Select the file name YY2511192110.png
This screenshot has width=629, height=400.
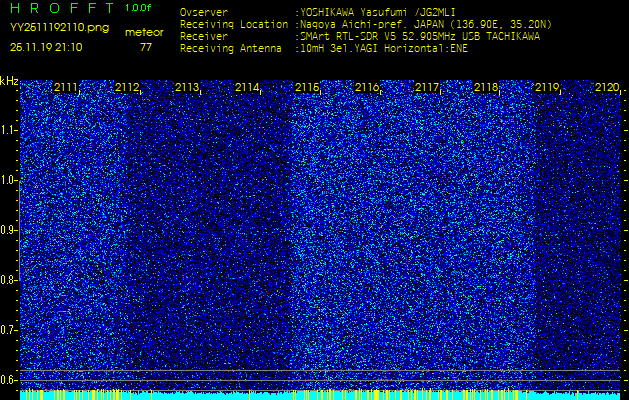pyautogui.click(x=59, y=28)
